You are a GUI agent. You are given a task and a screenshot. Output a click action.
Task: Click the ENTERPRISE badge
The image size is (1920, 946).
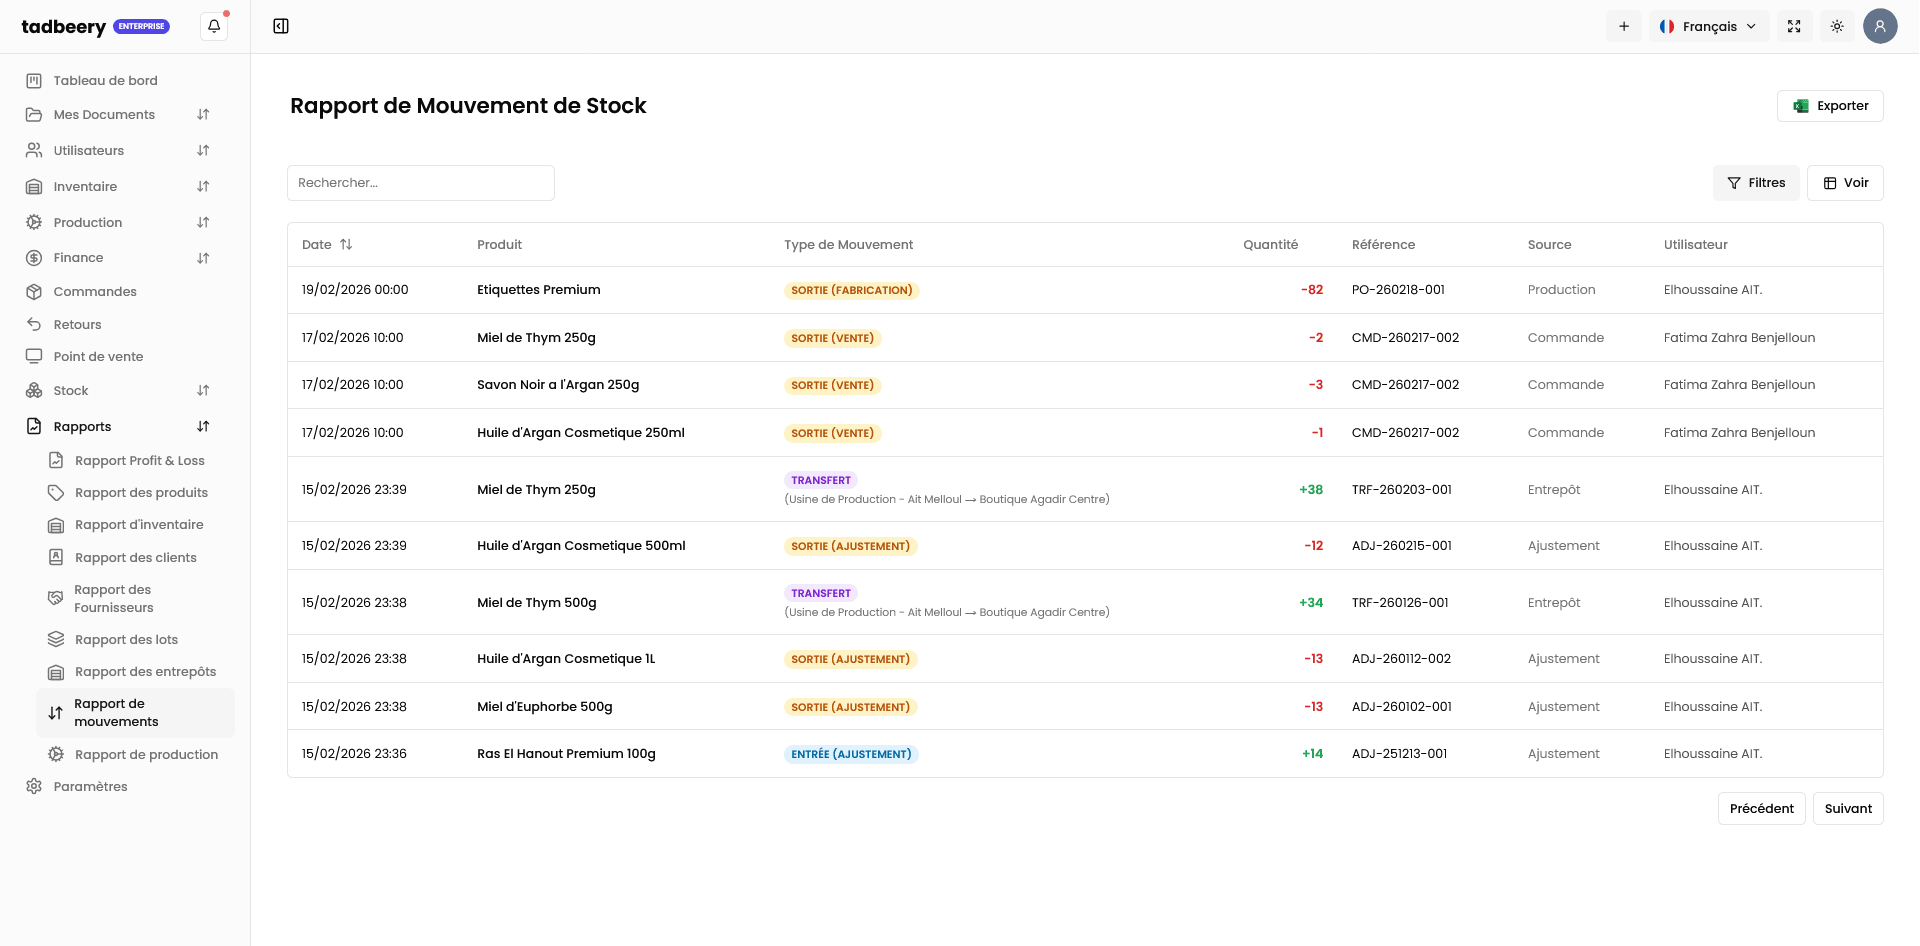tap(142, 27)
